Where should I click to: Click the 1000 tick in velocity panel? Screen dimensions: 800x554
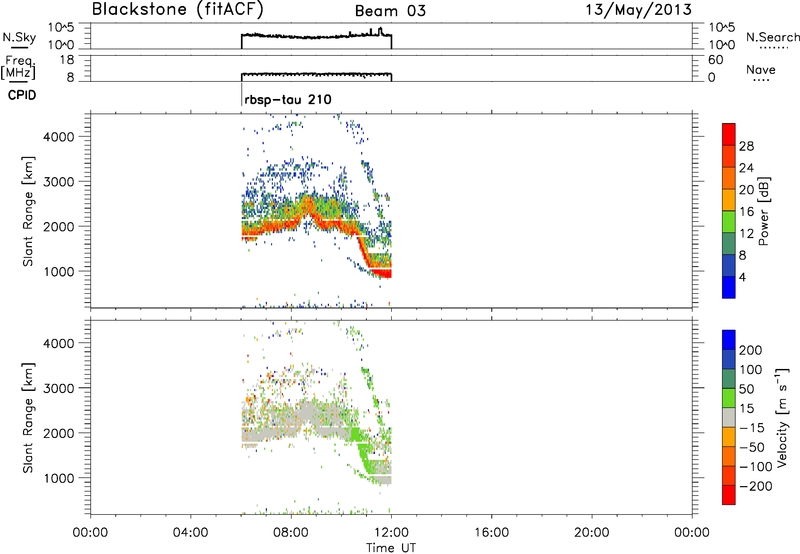pos(58,478)
